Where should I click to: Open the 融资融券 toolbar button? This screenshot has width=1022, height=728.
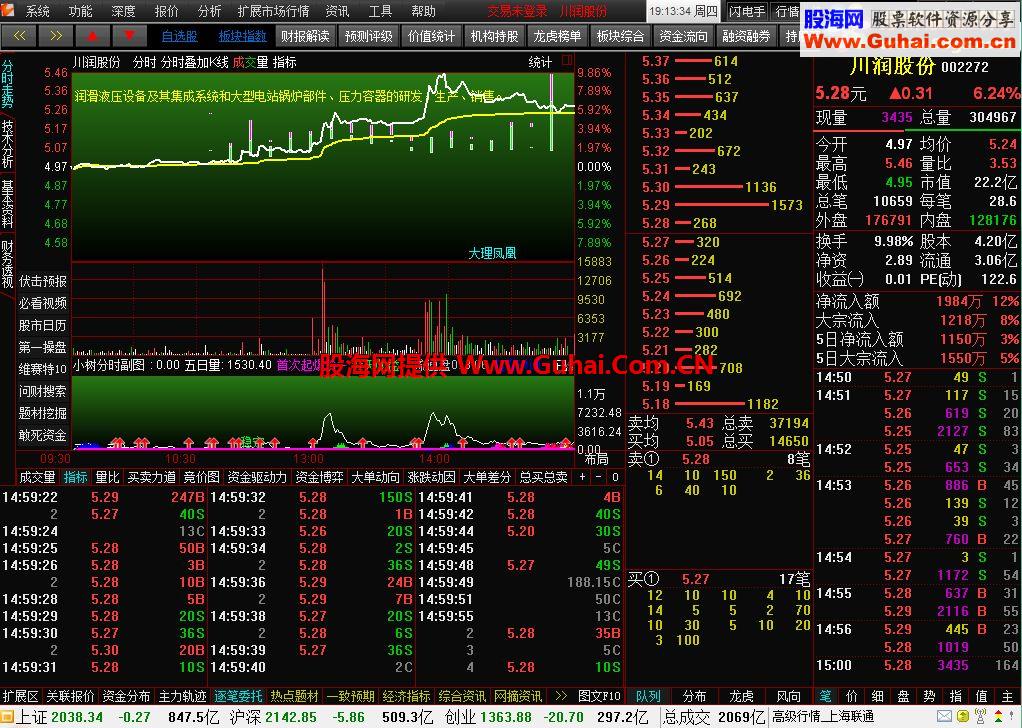tap(746, 36)
